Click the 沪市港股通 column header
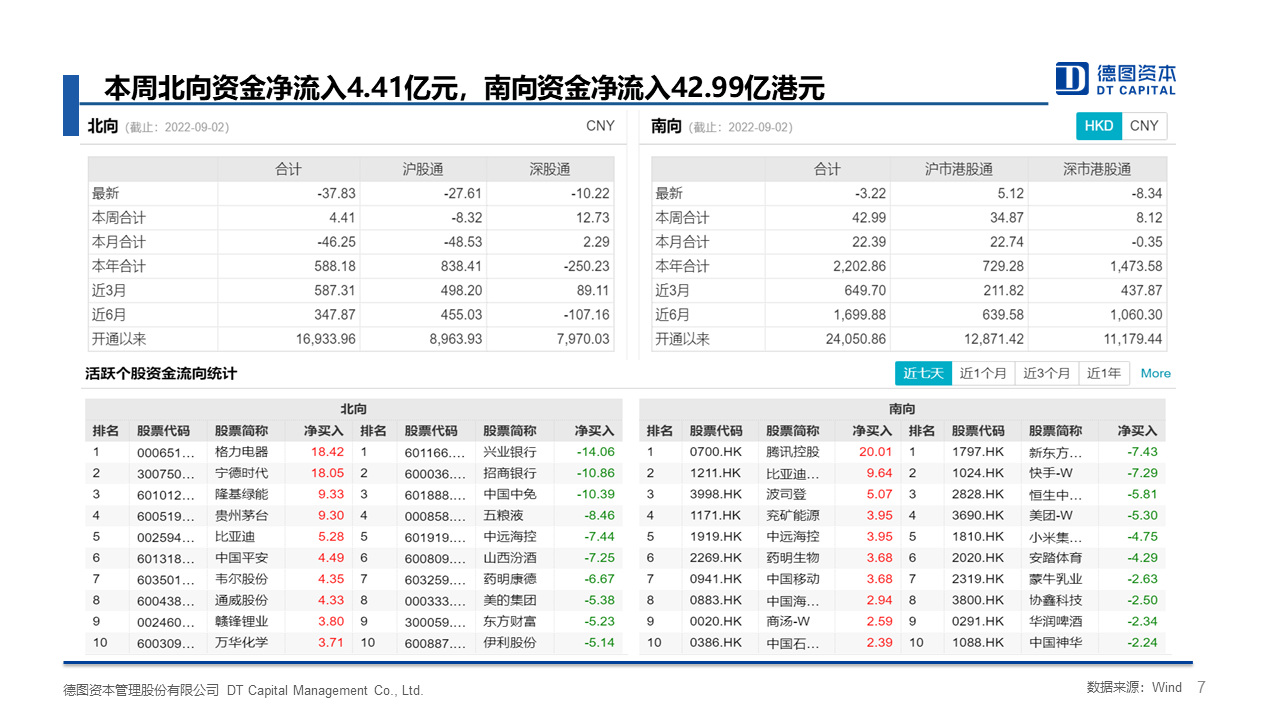The width and height of the screenshot is (1280, 720). tap(959, 169)
